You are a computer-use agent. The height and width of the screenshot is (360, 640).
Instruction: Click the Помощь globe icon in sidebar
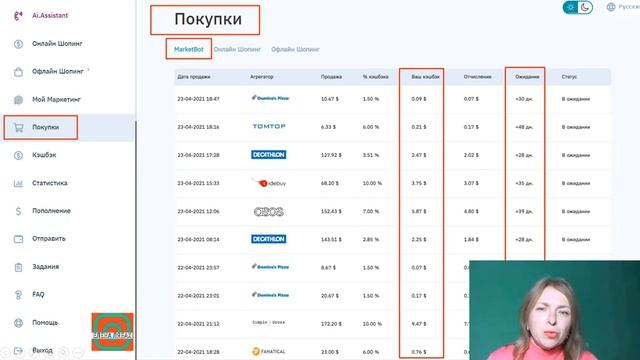coord(18,323)
